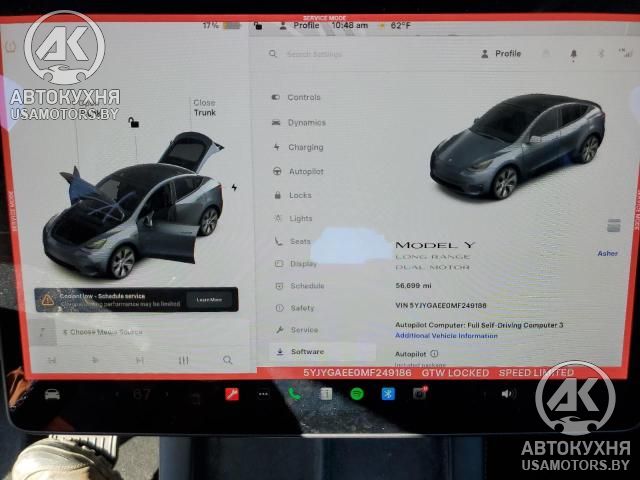Image resolution: width=640 pixels, height=480 pixels.
Task: Tap the car icon in bottom dock
Action: [52, 394]
